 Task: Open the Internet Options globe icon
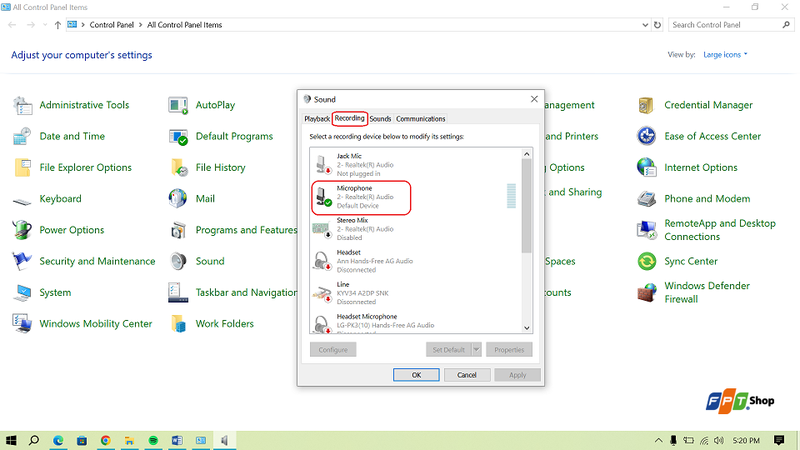(646, 167)
